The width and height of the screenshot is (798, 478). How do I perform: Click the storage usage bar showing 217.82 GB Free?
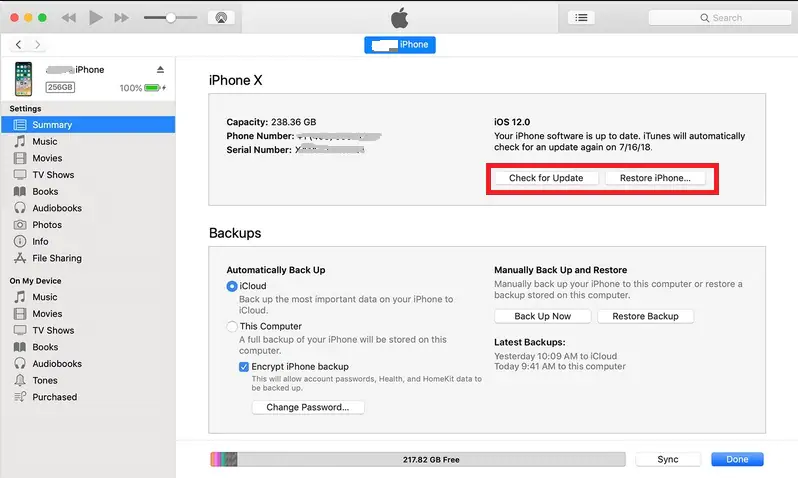tap(418, 459)
